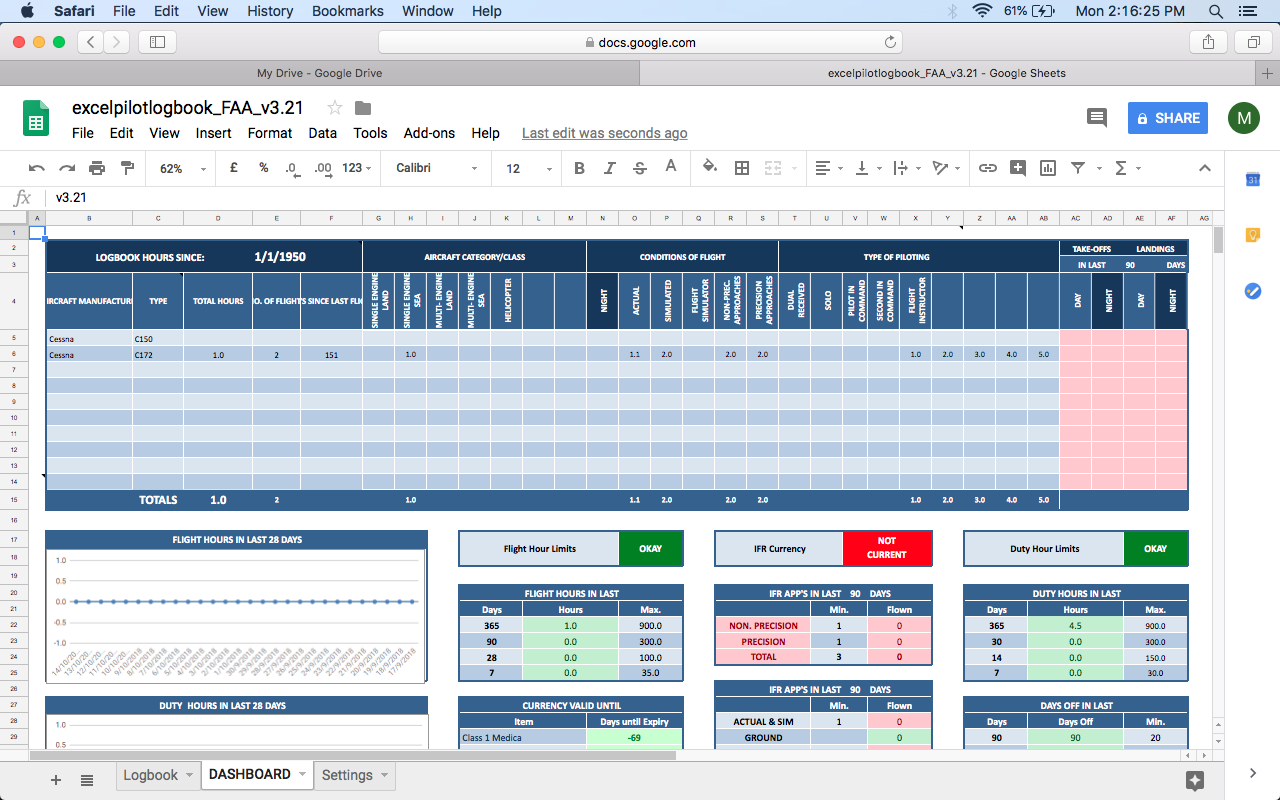
Task: Open a new Safari tab with plus
Action: [1268, 73]
